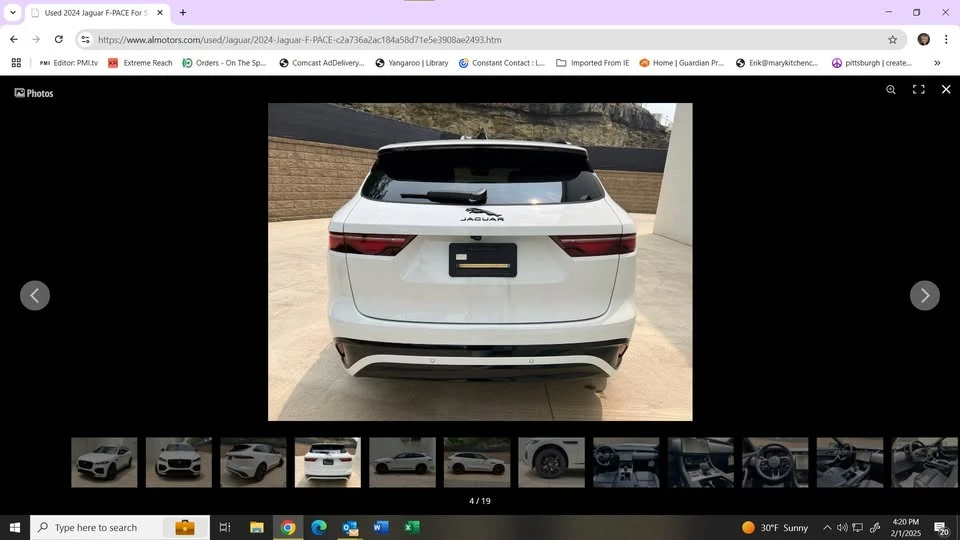This screenshot has width=960, height=540.
Task: Show more bookmarks chevron
Action: click(x=937, y=62)
